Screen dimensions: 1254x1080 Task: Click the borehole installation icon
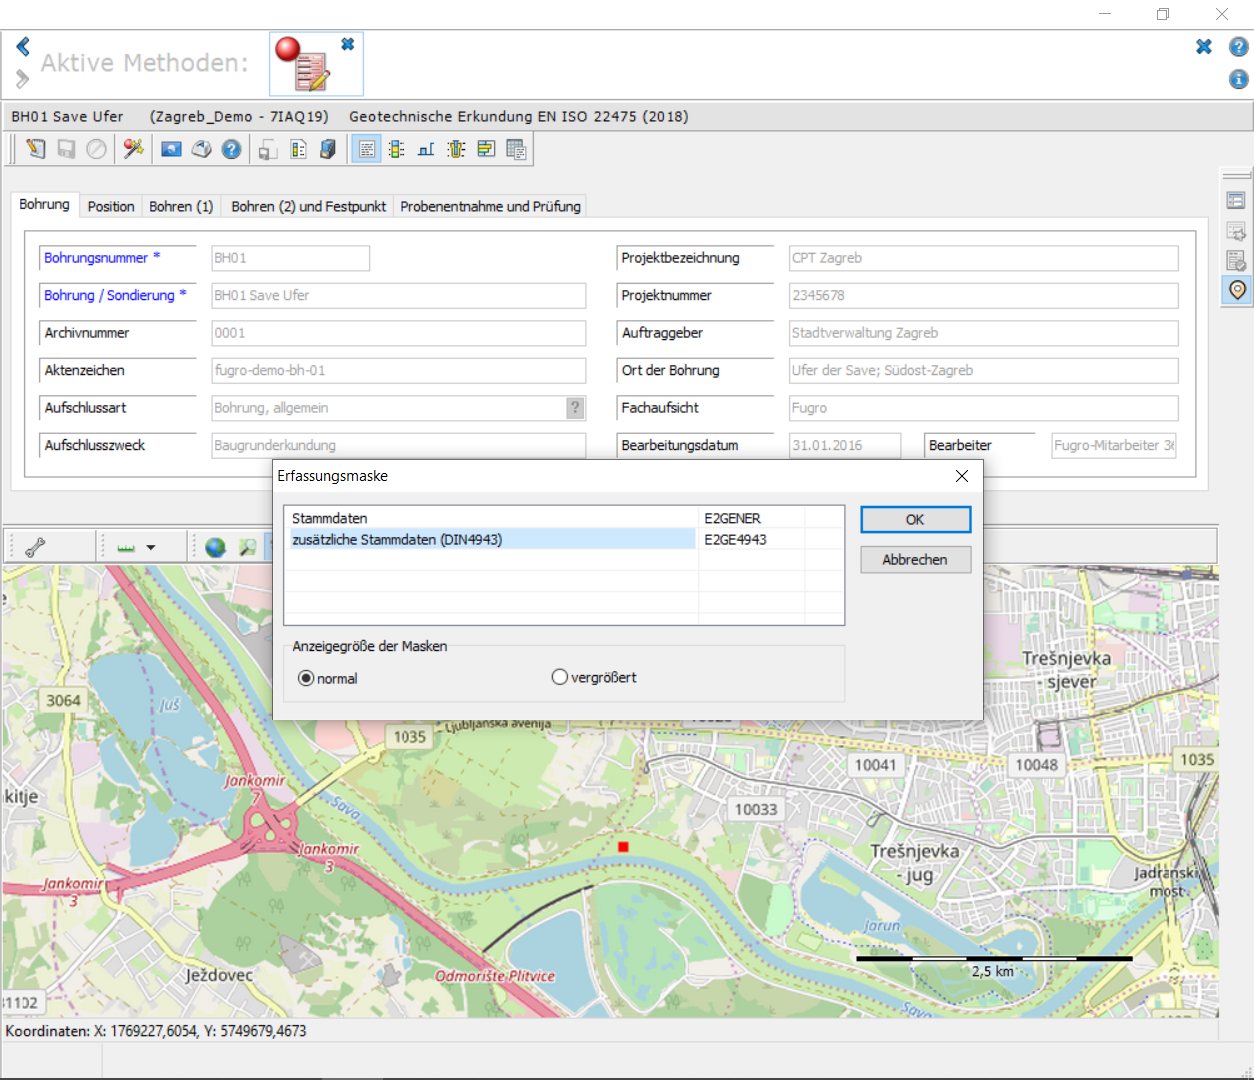tap(457, 149)
